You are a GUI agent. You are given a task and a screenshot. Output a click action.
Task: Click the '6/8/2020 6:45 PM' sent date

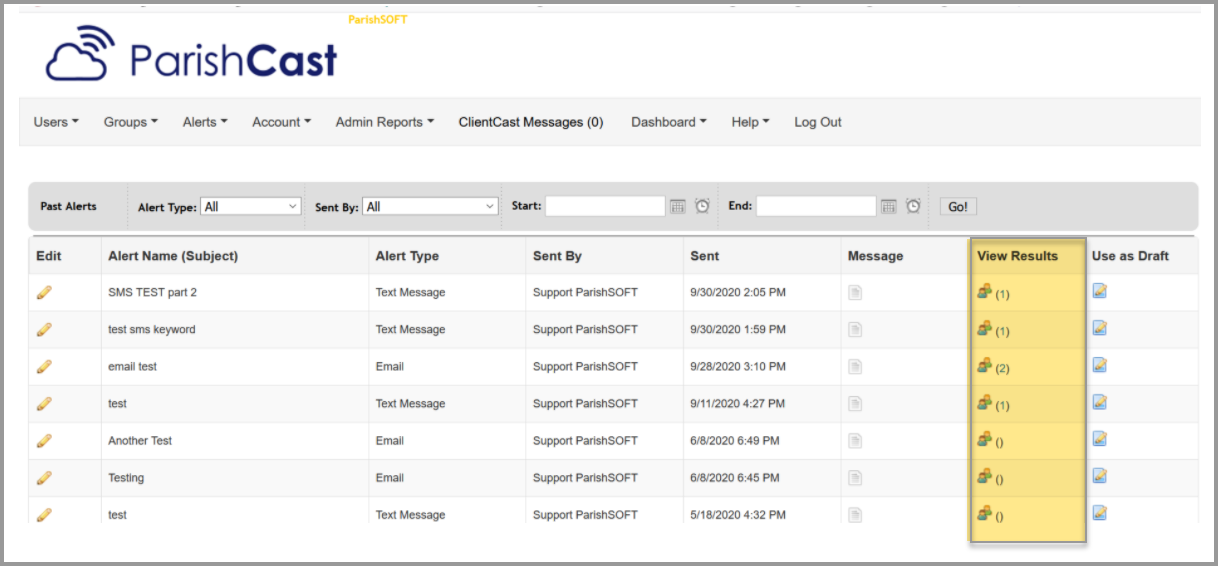pyautogui.click(x=734, y=477)
